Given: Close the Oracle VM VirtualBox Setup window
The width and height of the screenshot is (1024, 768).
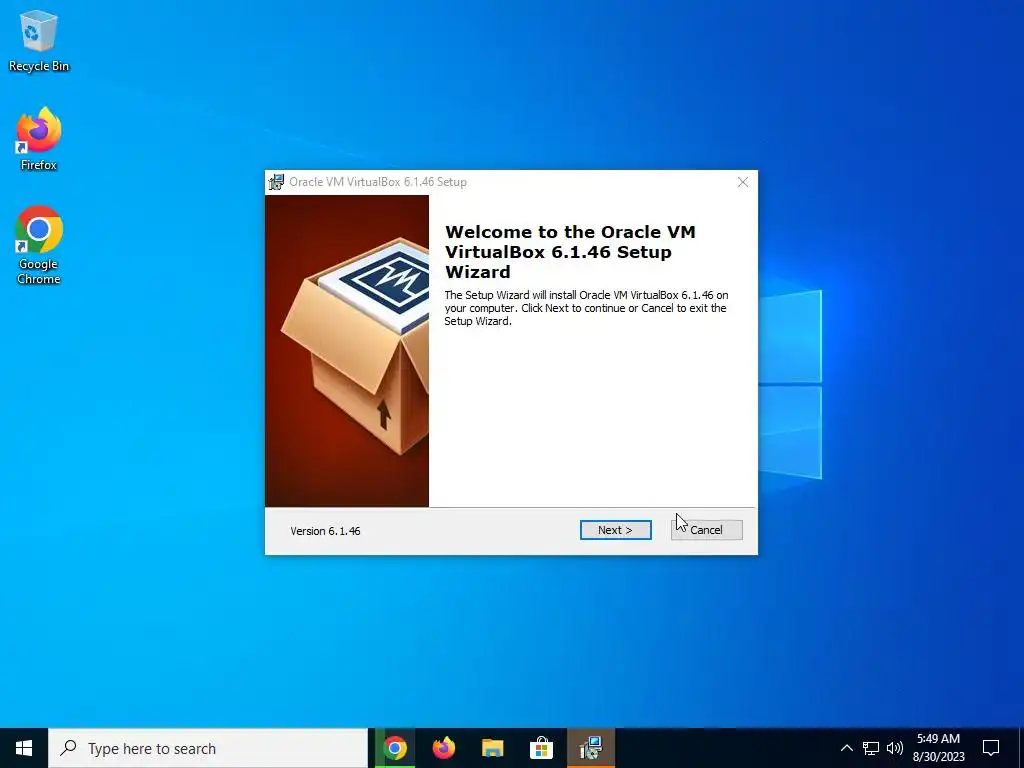Looking at the screenshot, I should [743, 182].
